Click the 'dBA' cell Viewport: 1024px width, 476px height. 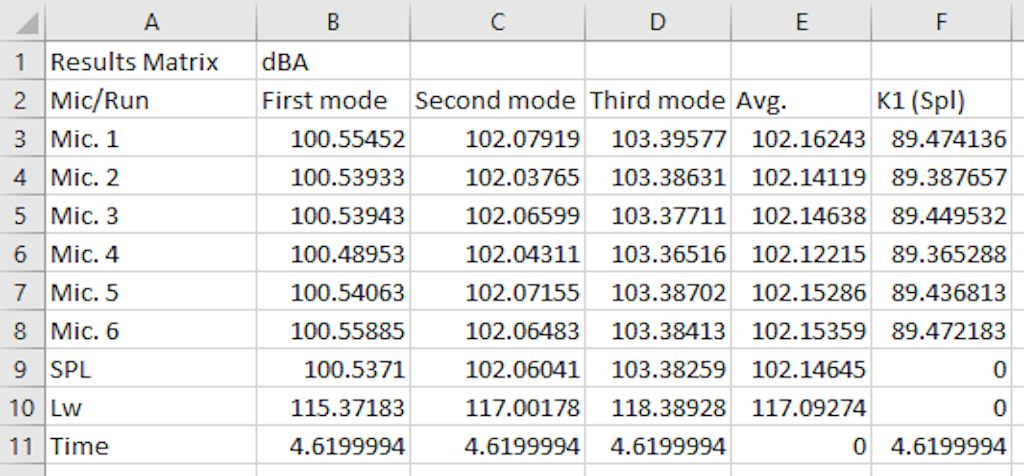tap(333, 62)
